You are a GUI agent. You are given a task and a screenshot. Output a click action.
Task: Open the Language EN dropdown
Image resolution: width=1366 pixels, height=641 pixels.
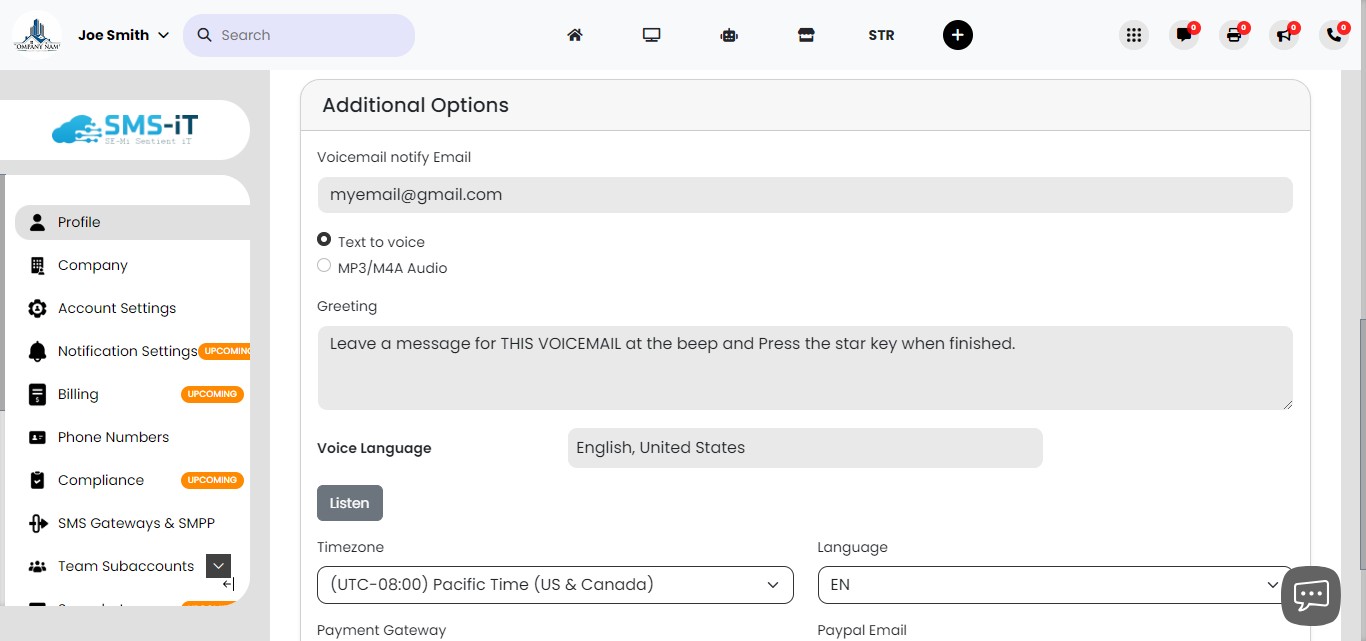(1054, 585)
